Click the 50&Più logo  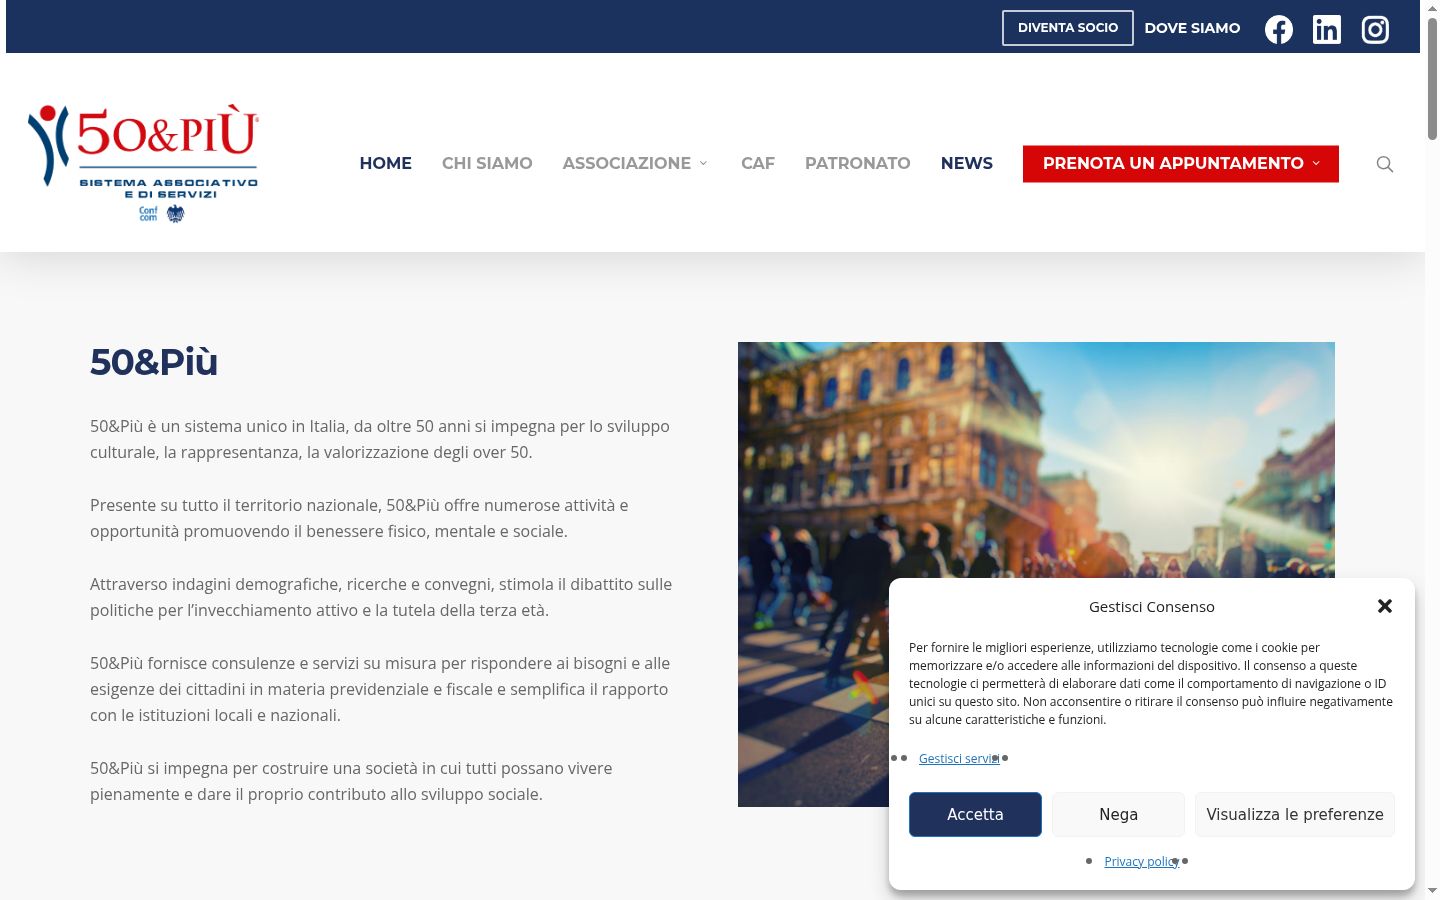143,162
